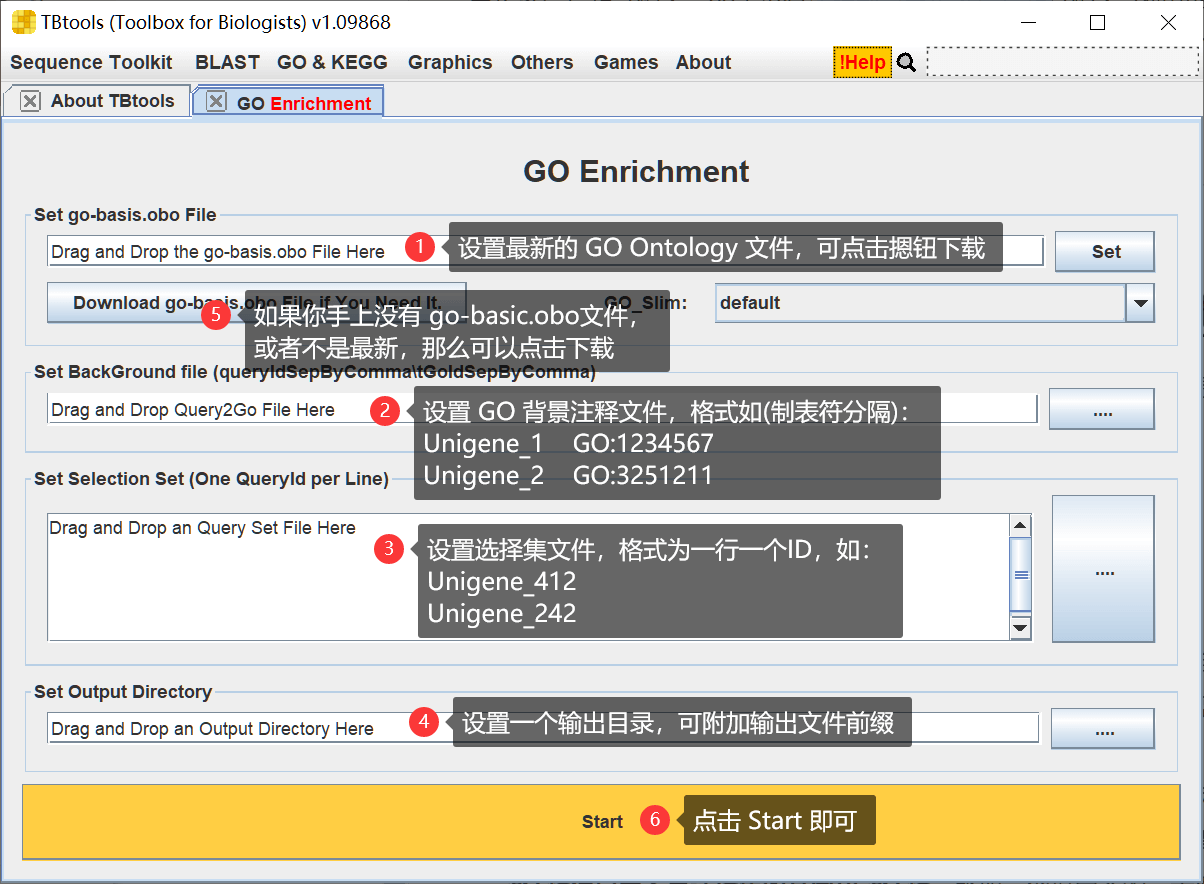Click scroll-up arrow of selection set area
The width and height of the screenshot is (1204, 884).
[x=1020, y=526]
